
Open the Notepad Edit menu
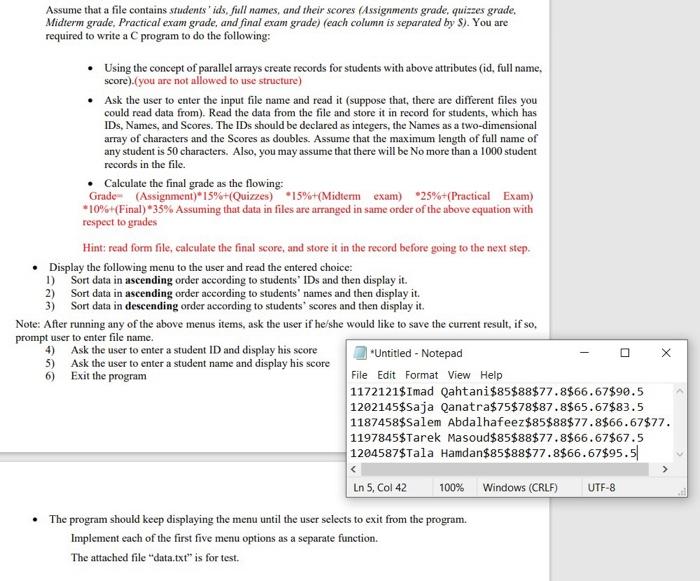386,375
